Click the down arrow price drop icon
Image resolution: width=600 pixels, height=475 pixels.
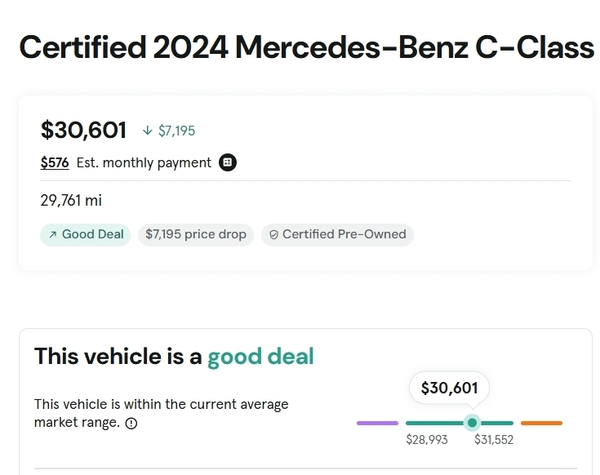click(x=148, y=131)
